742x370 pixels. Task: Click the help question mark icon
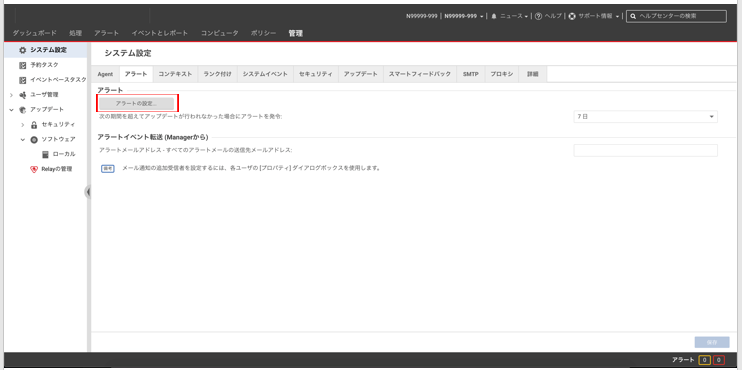coord(538,16)
